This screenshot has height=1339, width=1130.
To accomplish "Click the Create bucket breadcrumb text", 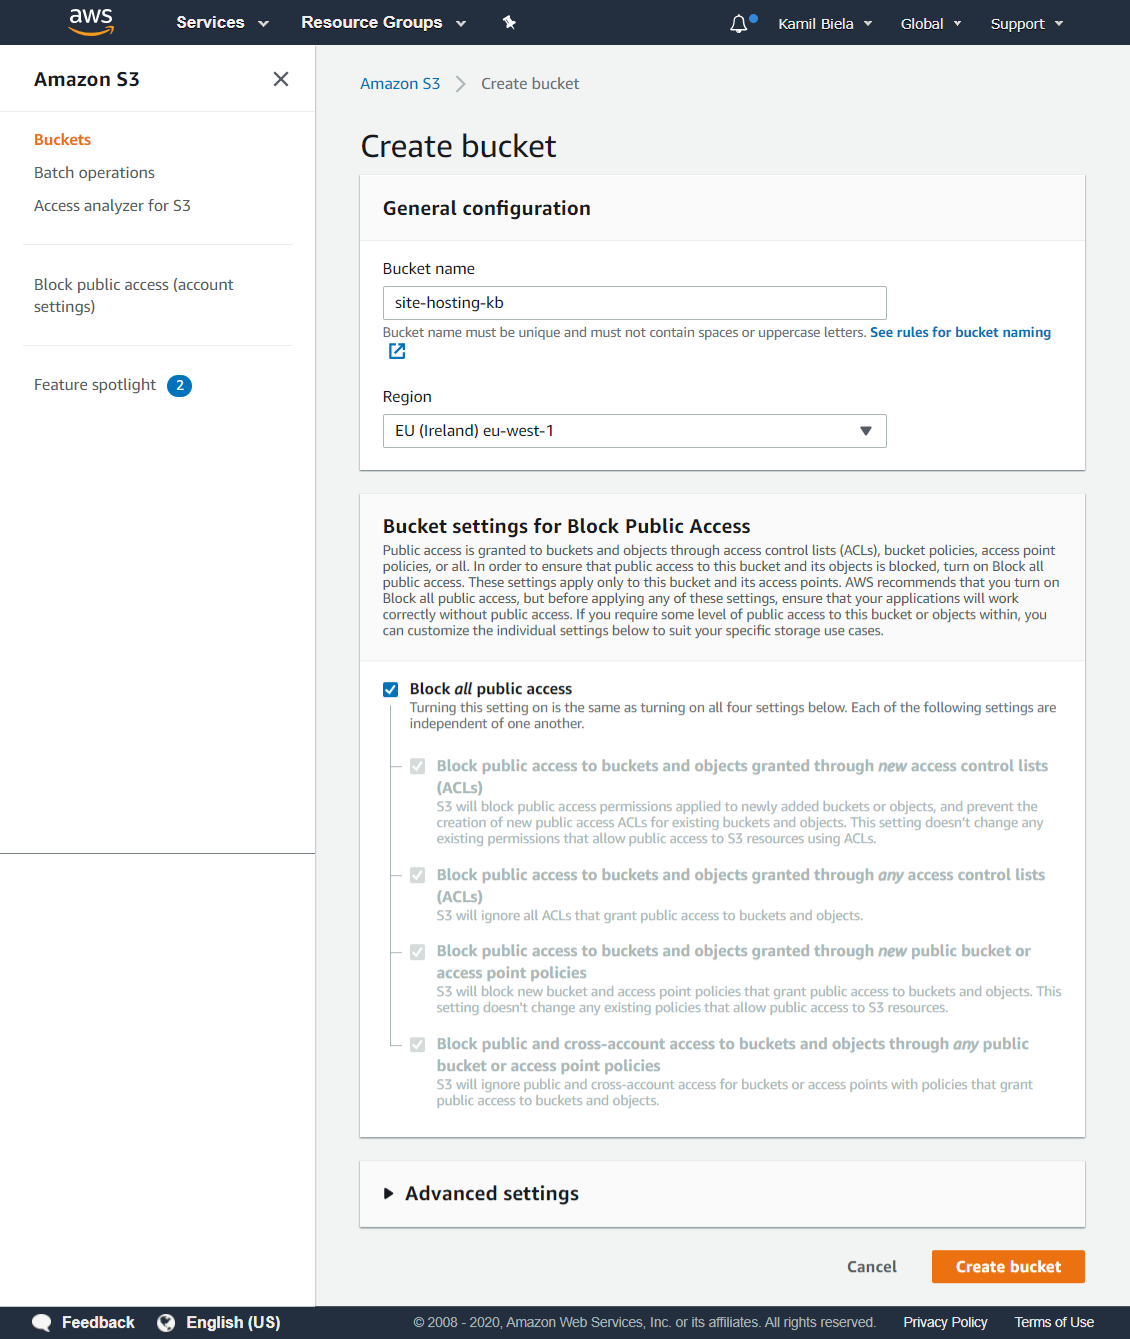I will (x=530, y=84).
